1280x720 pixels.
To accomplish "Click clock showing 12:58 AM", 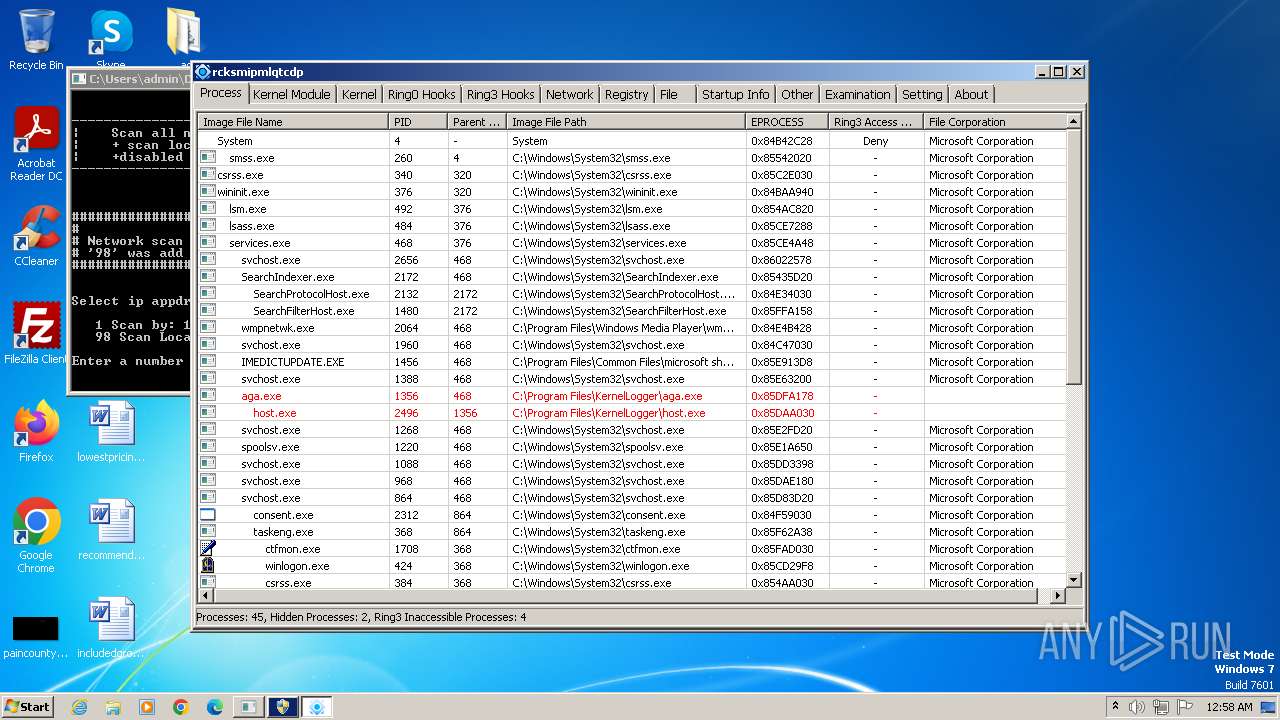I will [x=1229, y=707].
